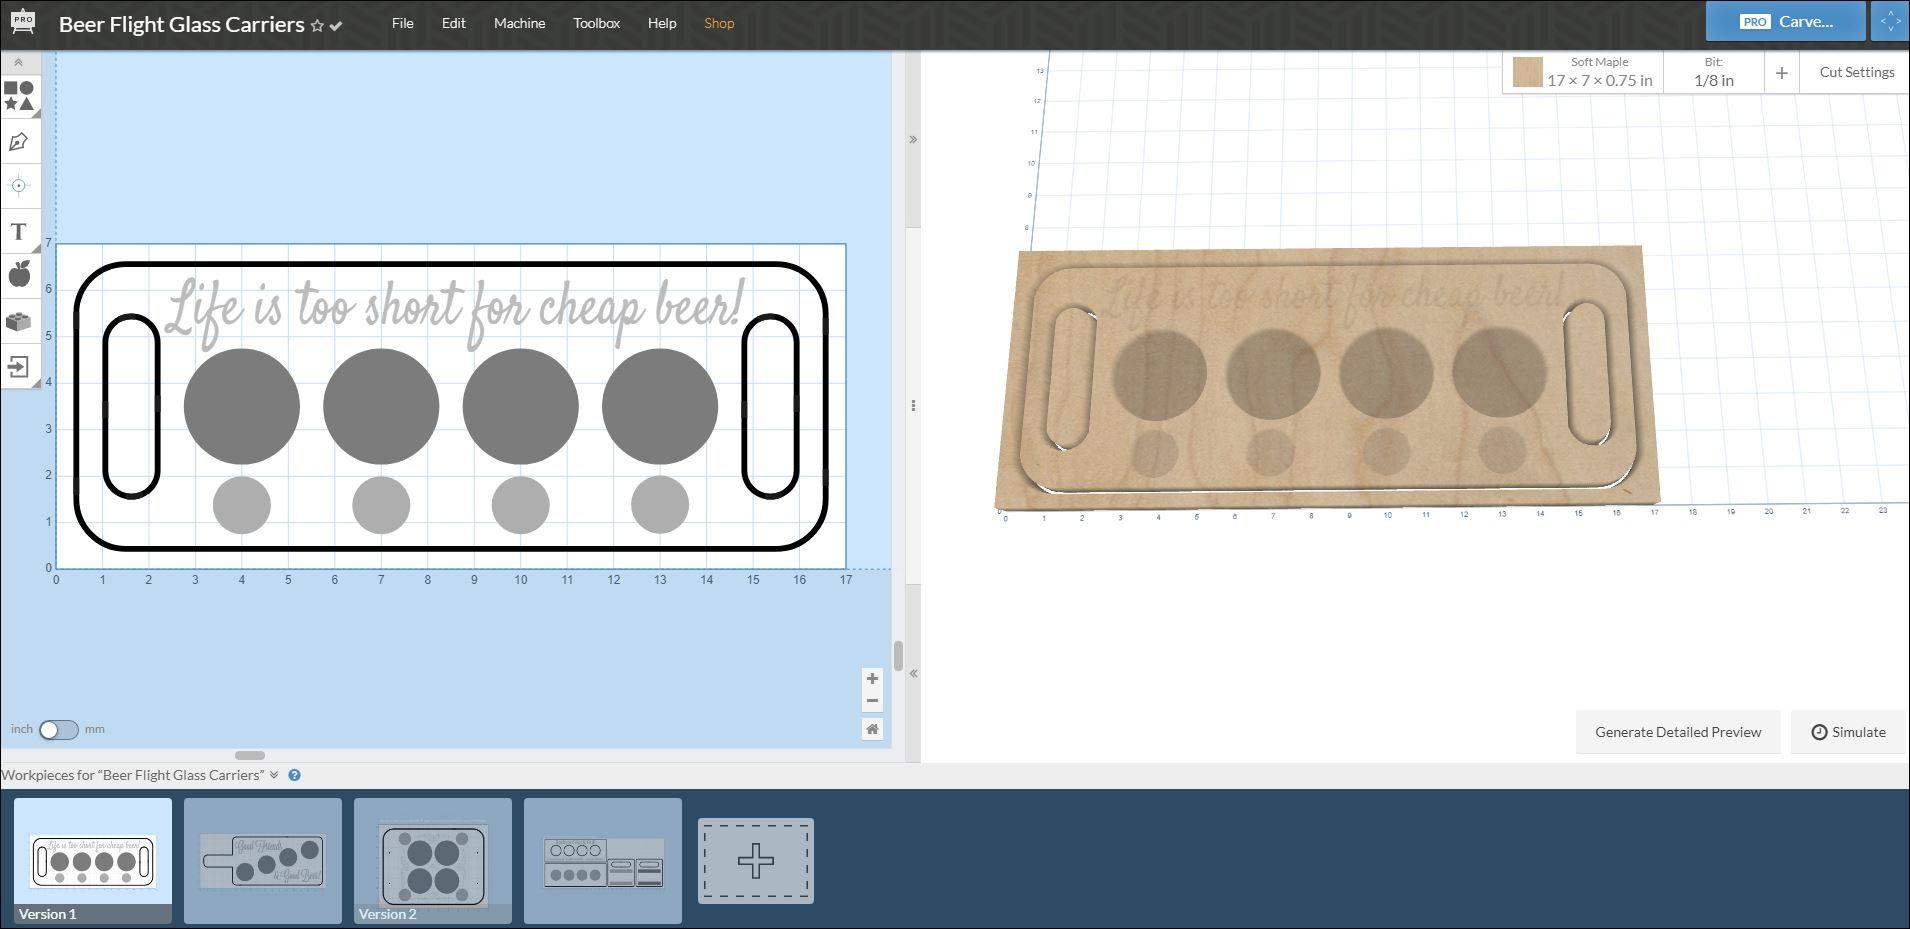Select the Good Friends paddle workpiece thumbnail
This screenshot has width=1910, height=929.
point(263,860)
